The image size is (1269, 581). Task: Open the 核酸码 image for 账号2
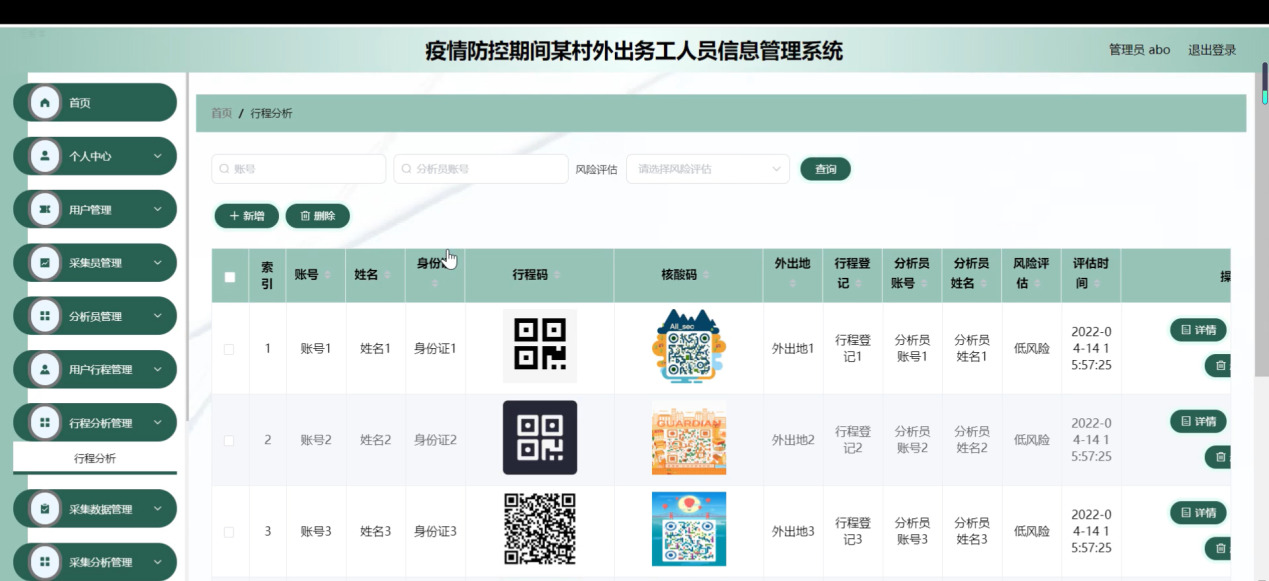tap(689, 438)
